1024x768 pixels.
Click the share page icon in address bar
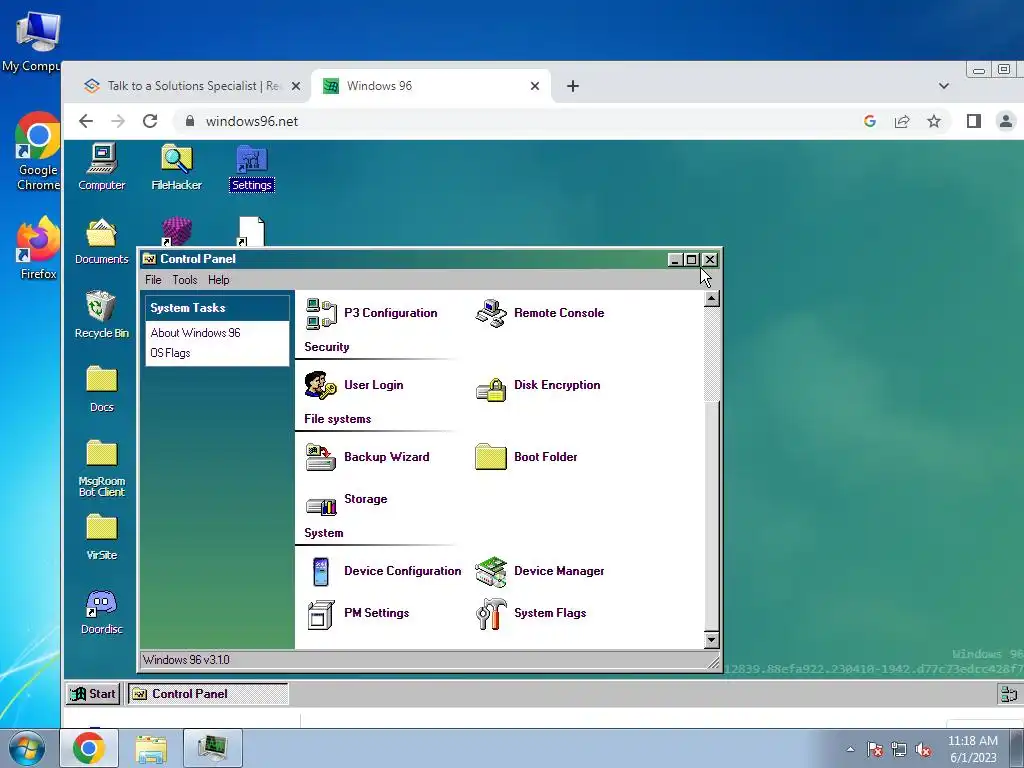tap(902, 121)
